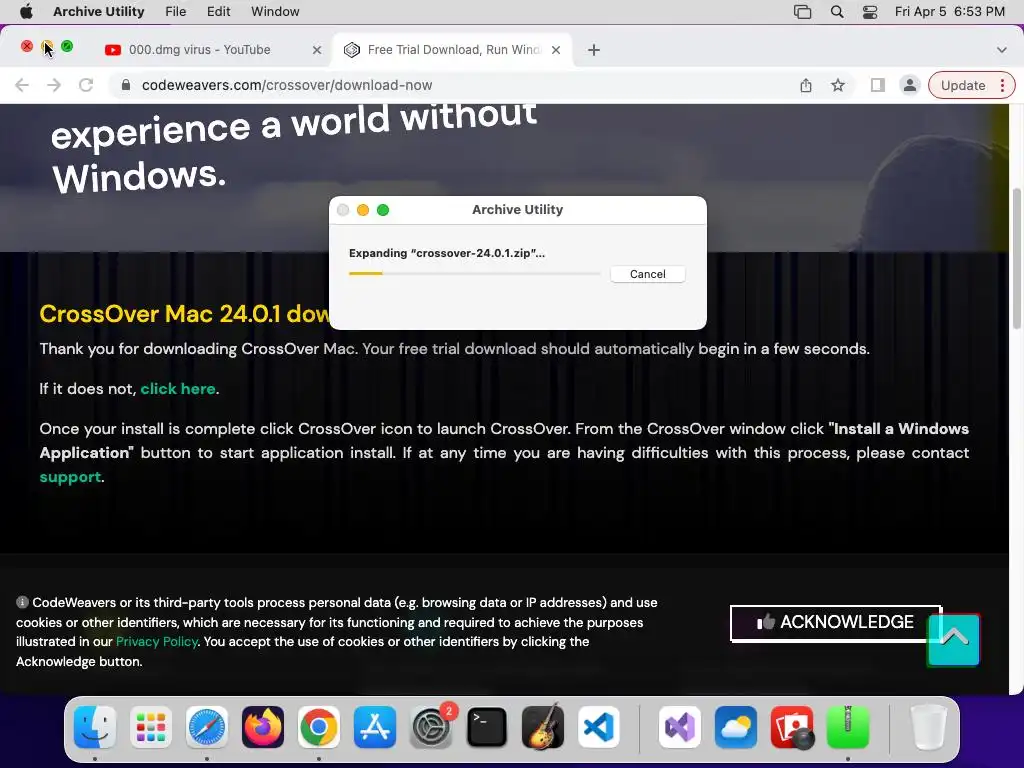The height and width of the screenshot is (768, 1024).
Task: Open the Trash in the Dock
Action: 928,727
